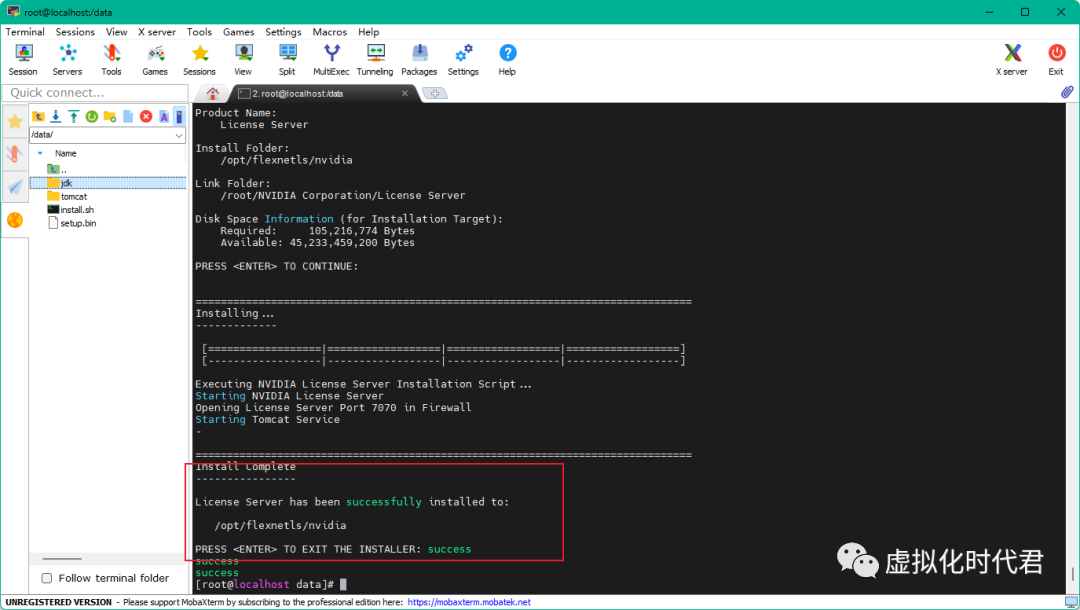Click the download arrow icon in the SFTP toolbar
Image resolution: width=1080 pixels, height=610 pixels.
pos(56,117)
